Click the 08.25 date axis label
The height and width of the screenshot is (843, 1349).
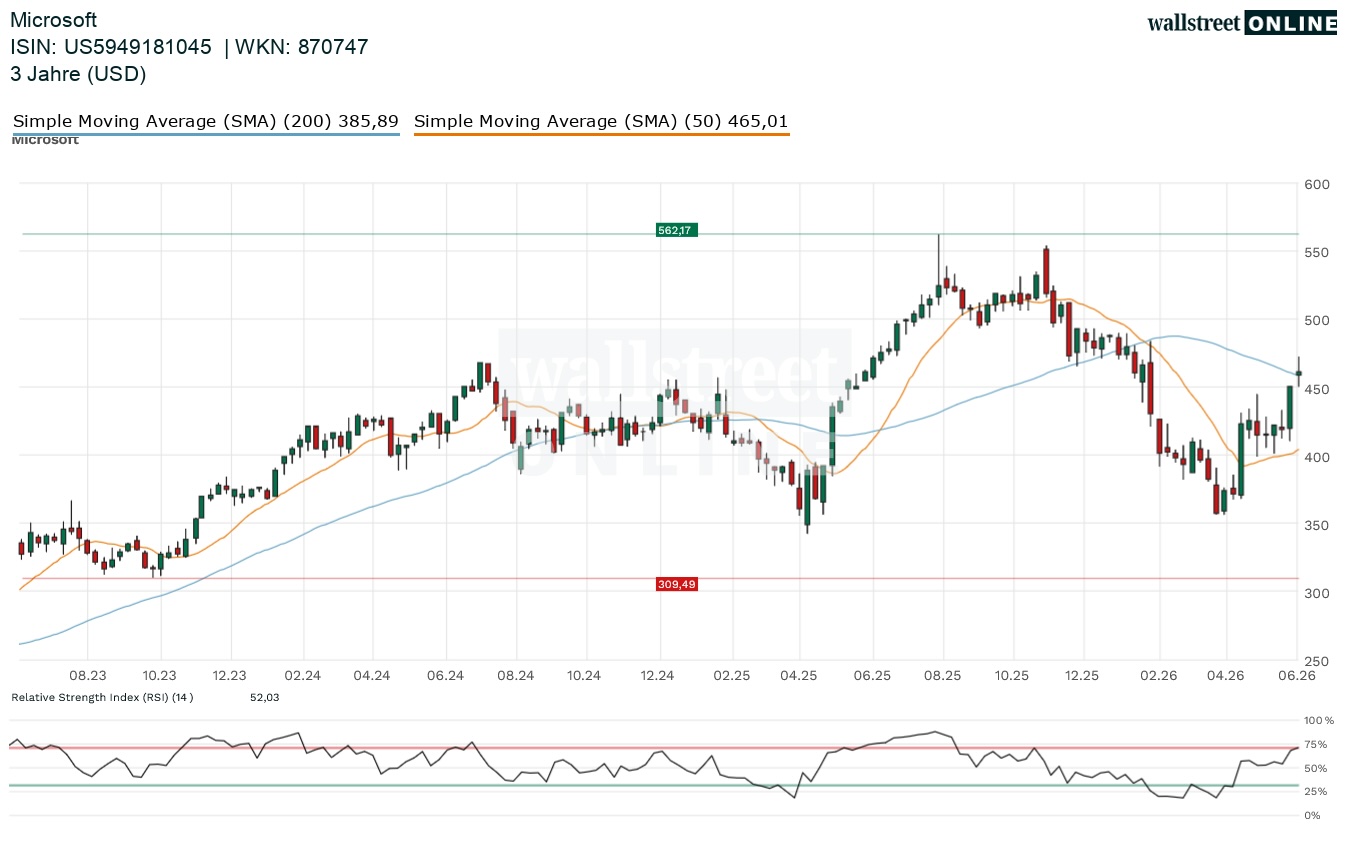(x=942, y=676)
